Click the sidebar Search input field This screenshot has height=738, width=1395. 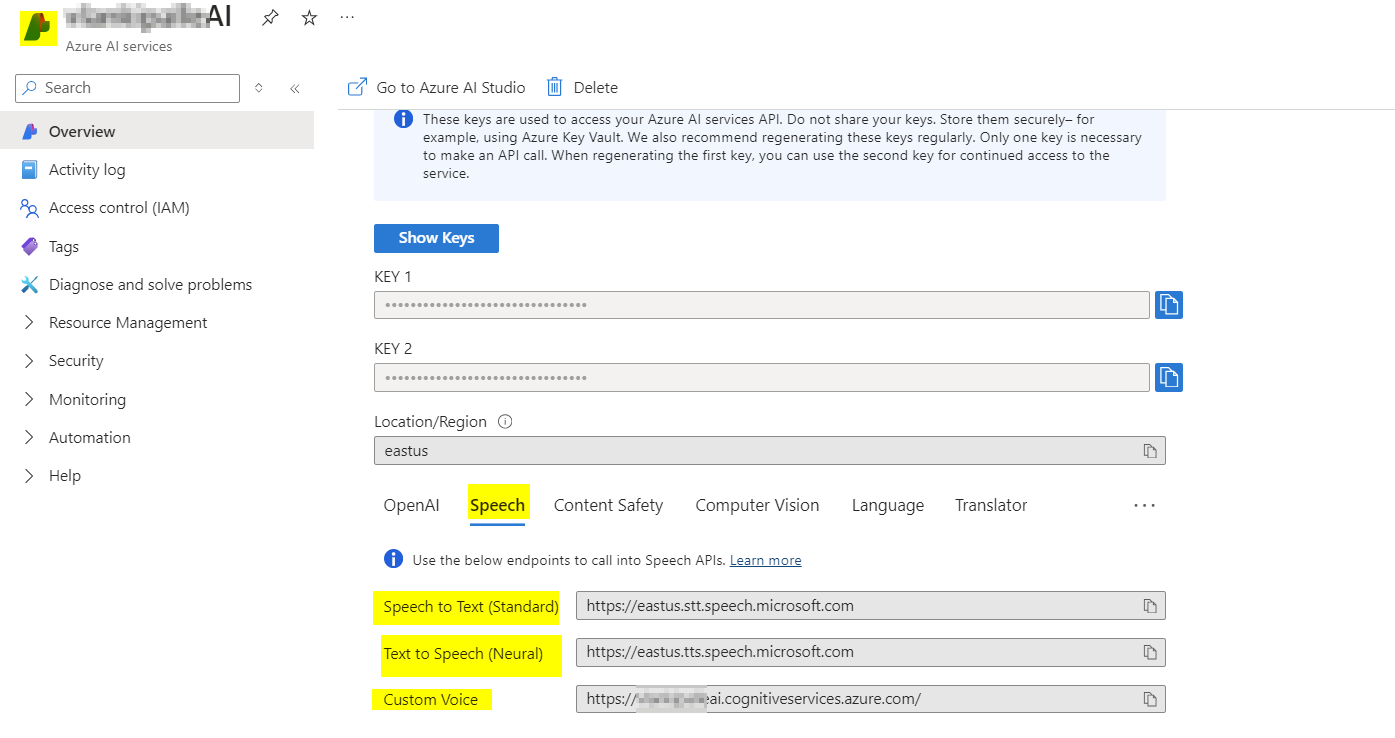[128, 88]
